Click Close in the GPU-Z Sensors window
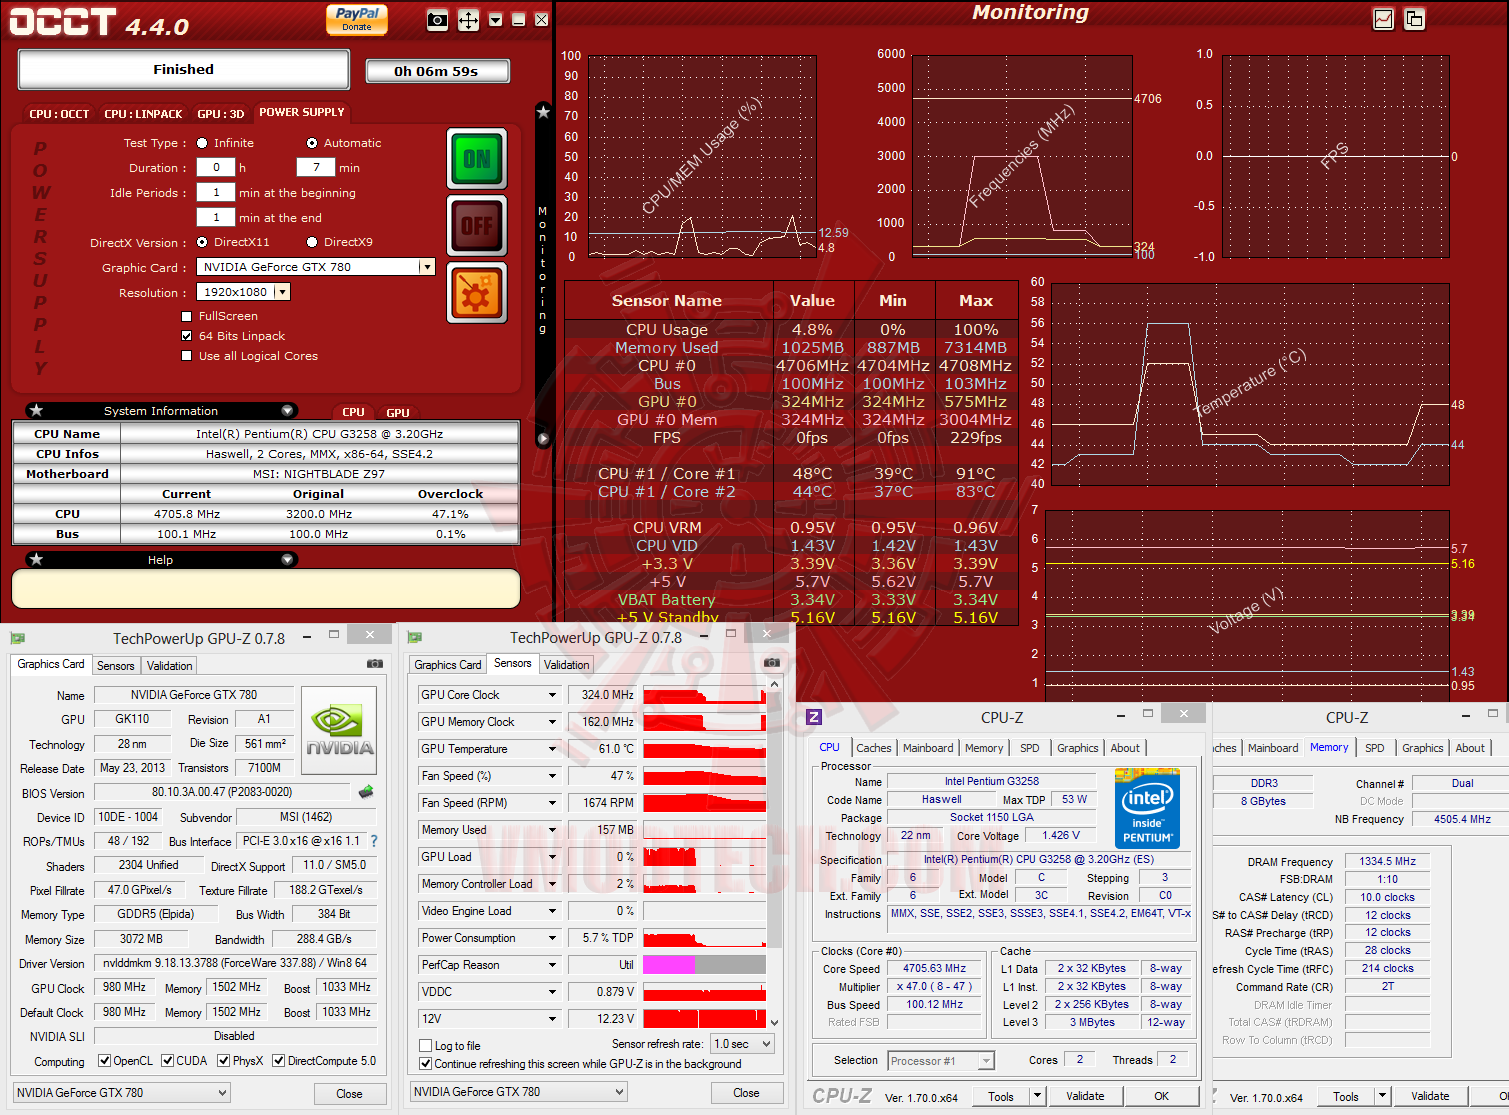The height and width of the screenshot is (1115, 1509). 746,1093
